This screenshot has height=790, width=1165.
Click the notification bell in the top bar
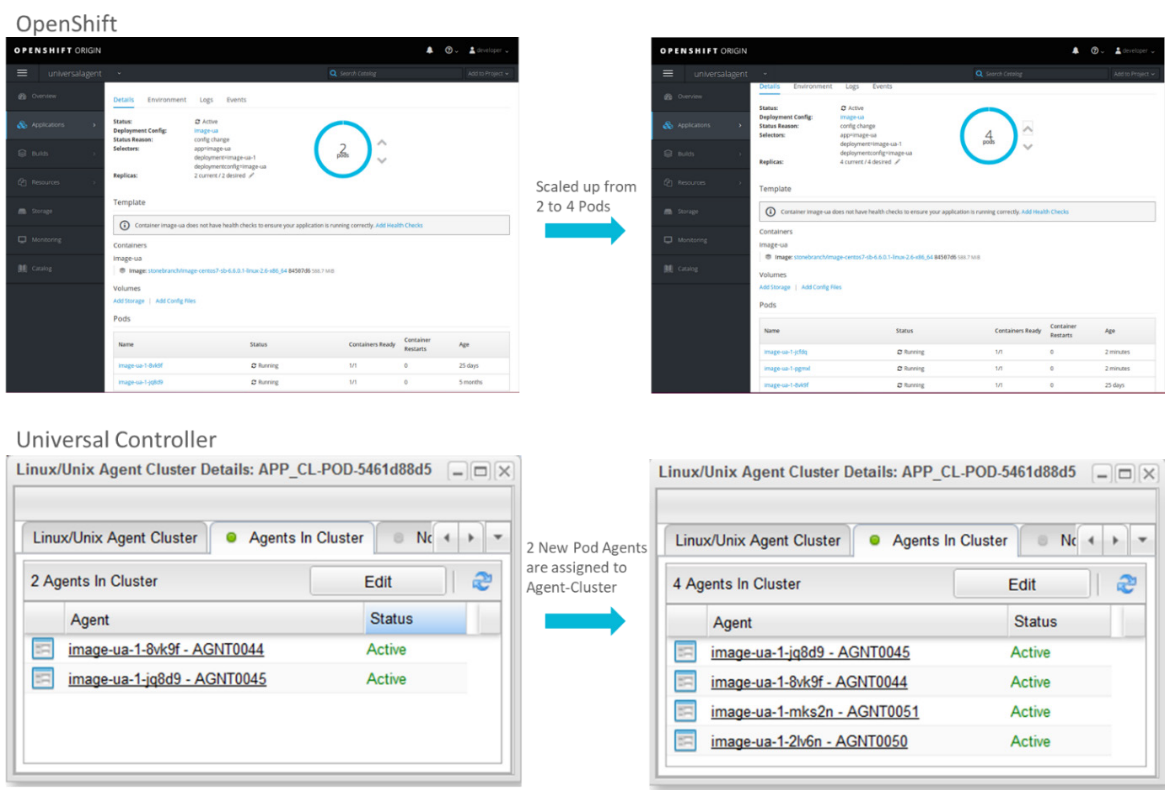point(430,50)
